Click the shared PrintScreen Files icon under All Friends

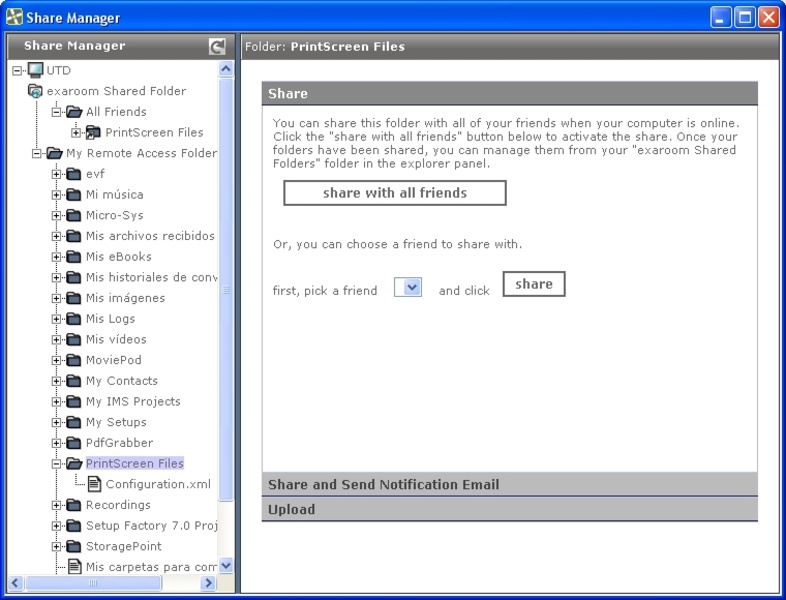click(93, 132)
